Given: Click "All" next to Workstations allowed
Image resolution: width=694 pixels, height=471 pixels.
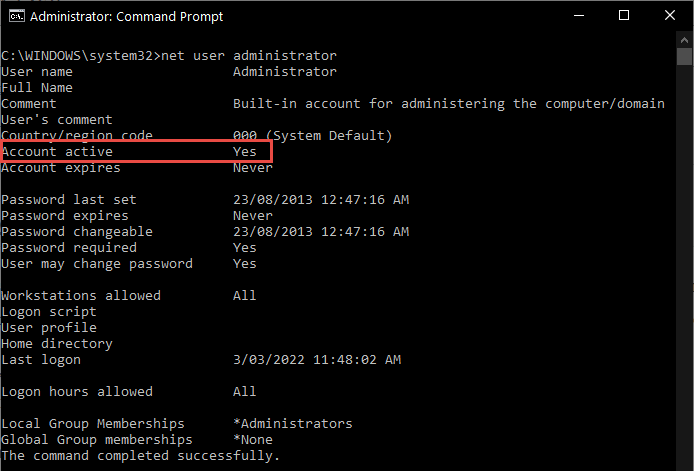Looking at the screenshot, I should click(x=245, y=296).
